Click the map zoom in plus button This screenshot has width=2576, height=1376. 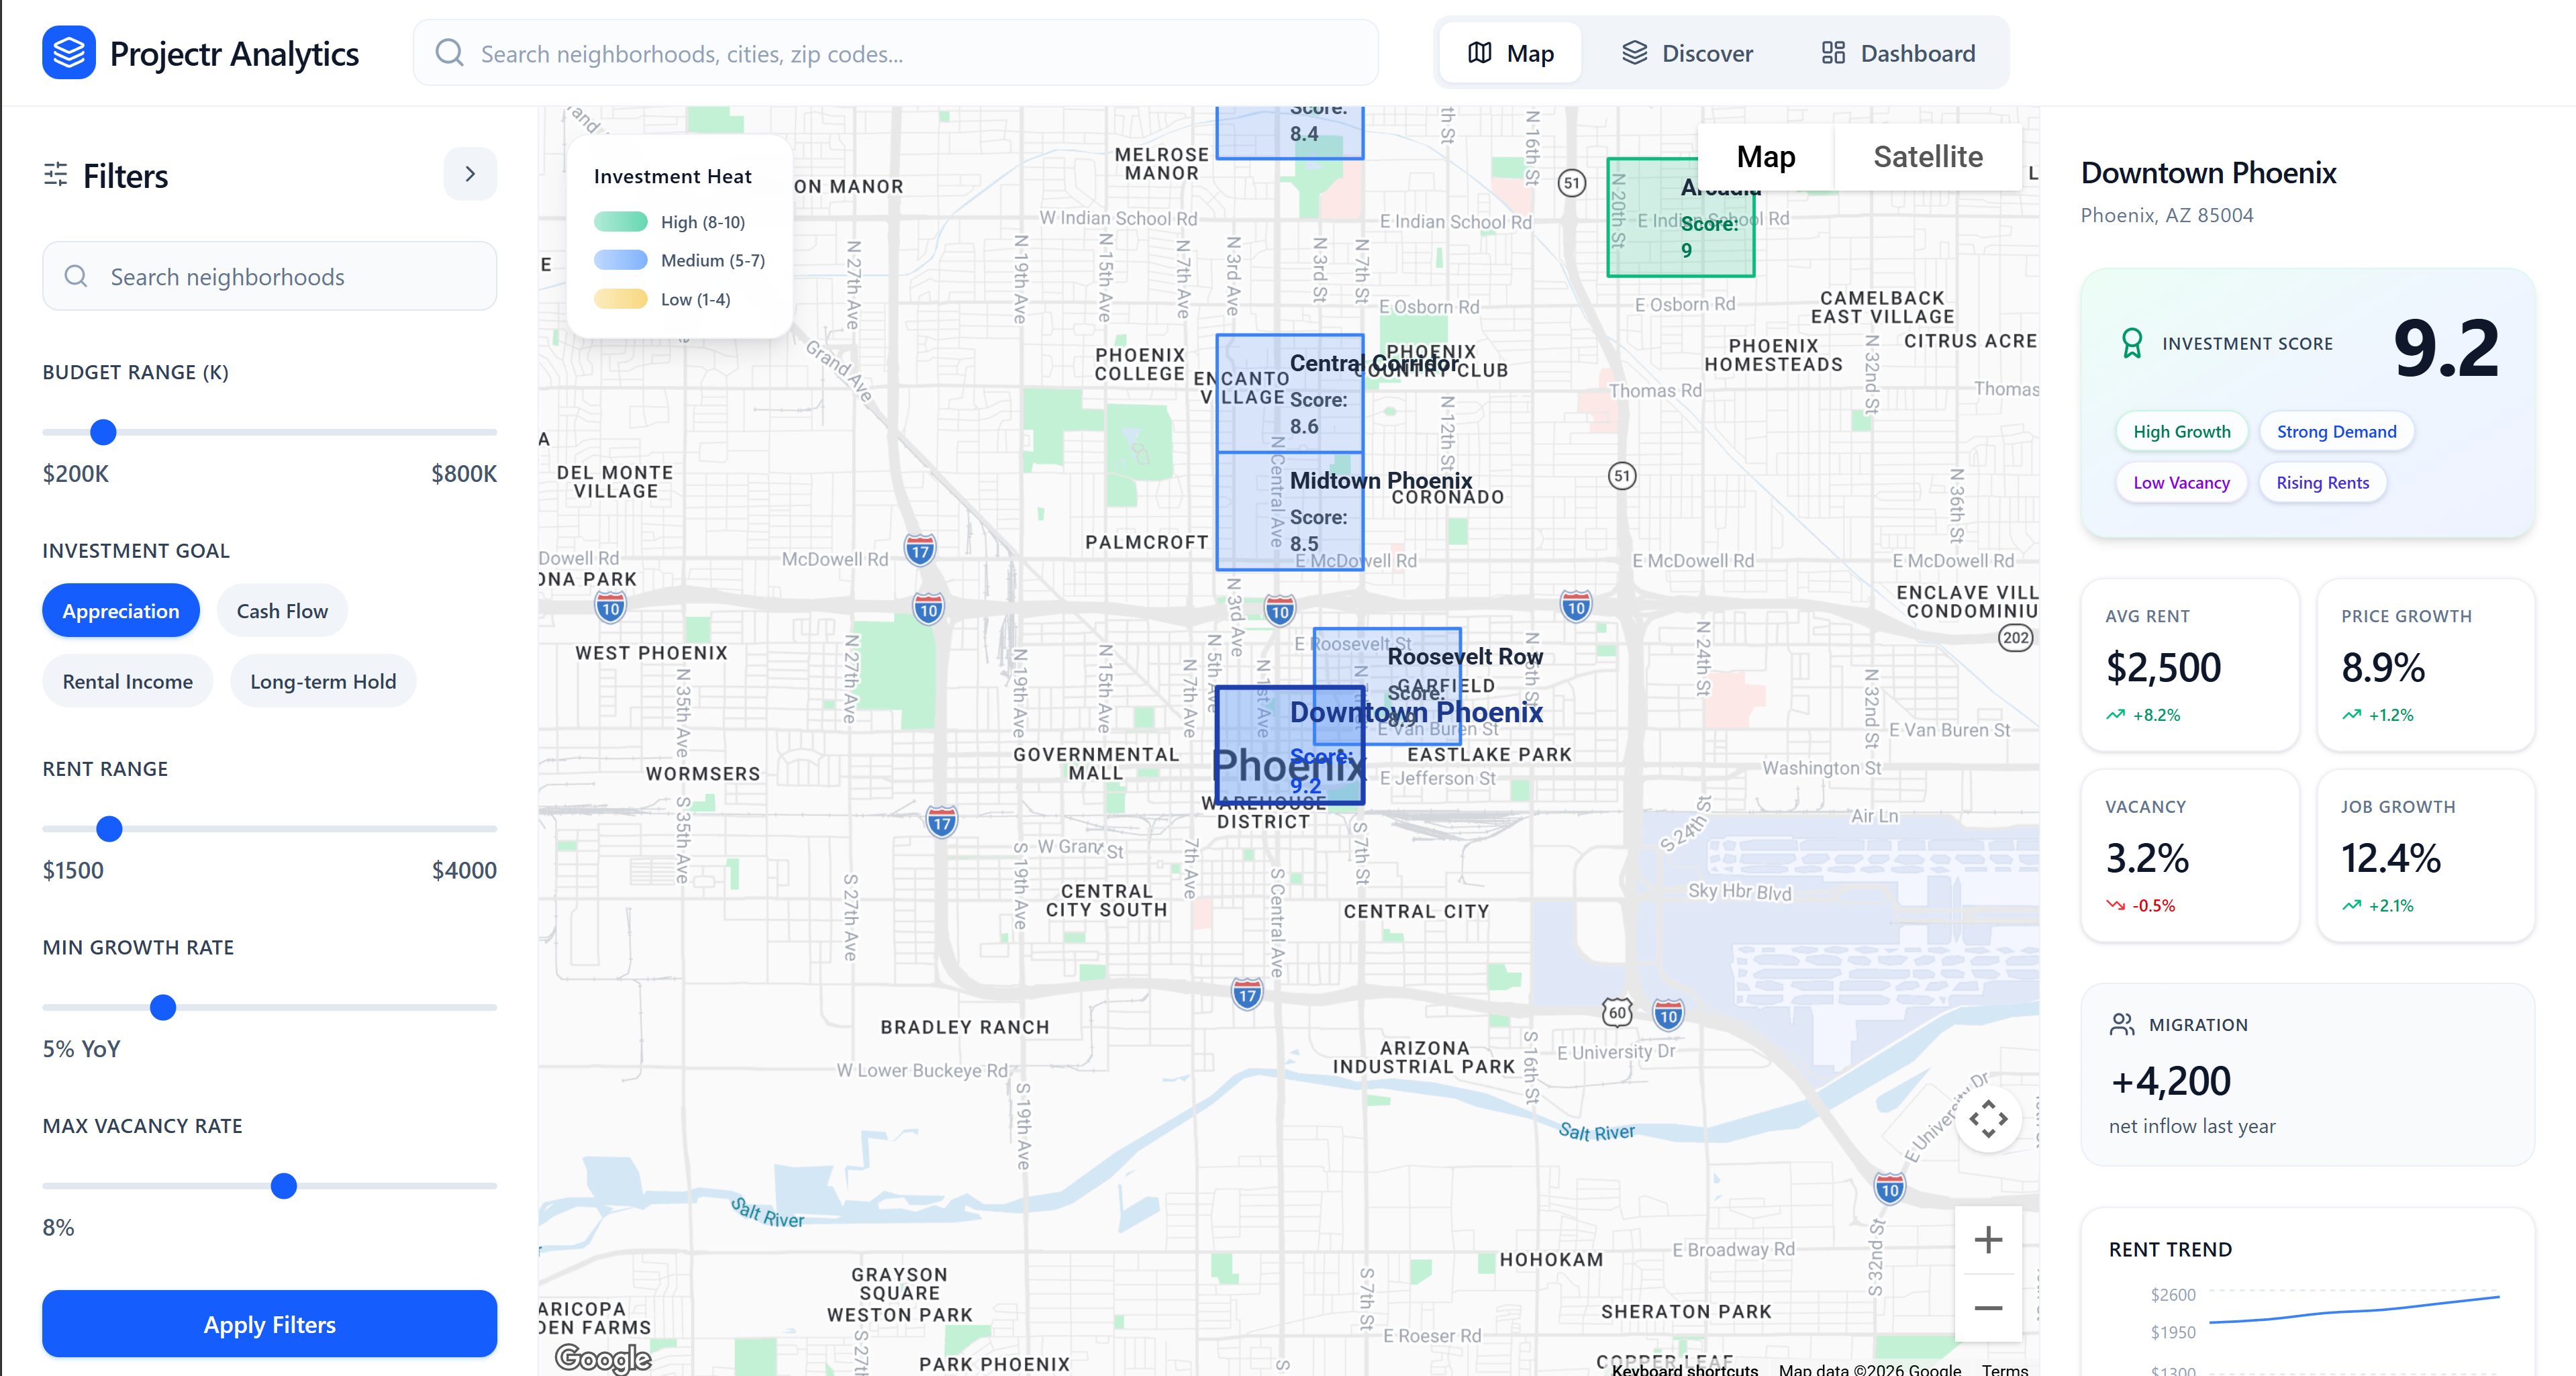click(1988, 1240)
